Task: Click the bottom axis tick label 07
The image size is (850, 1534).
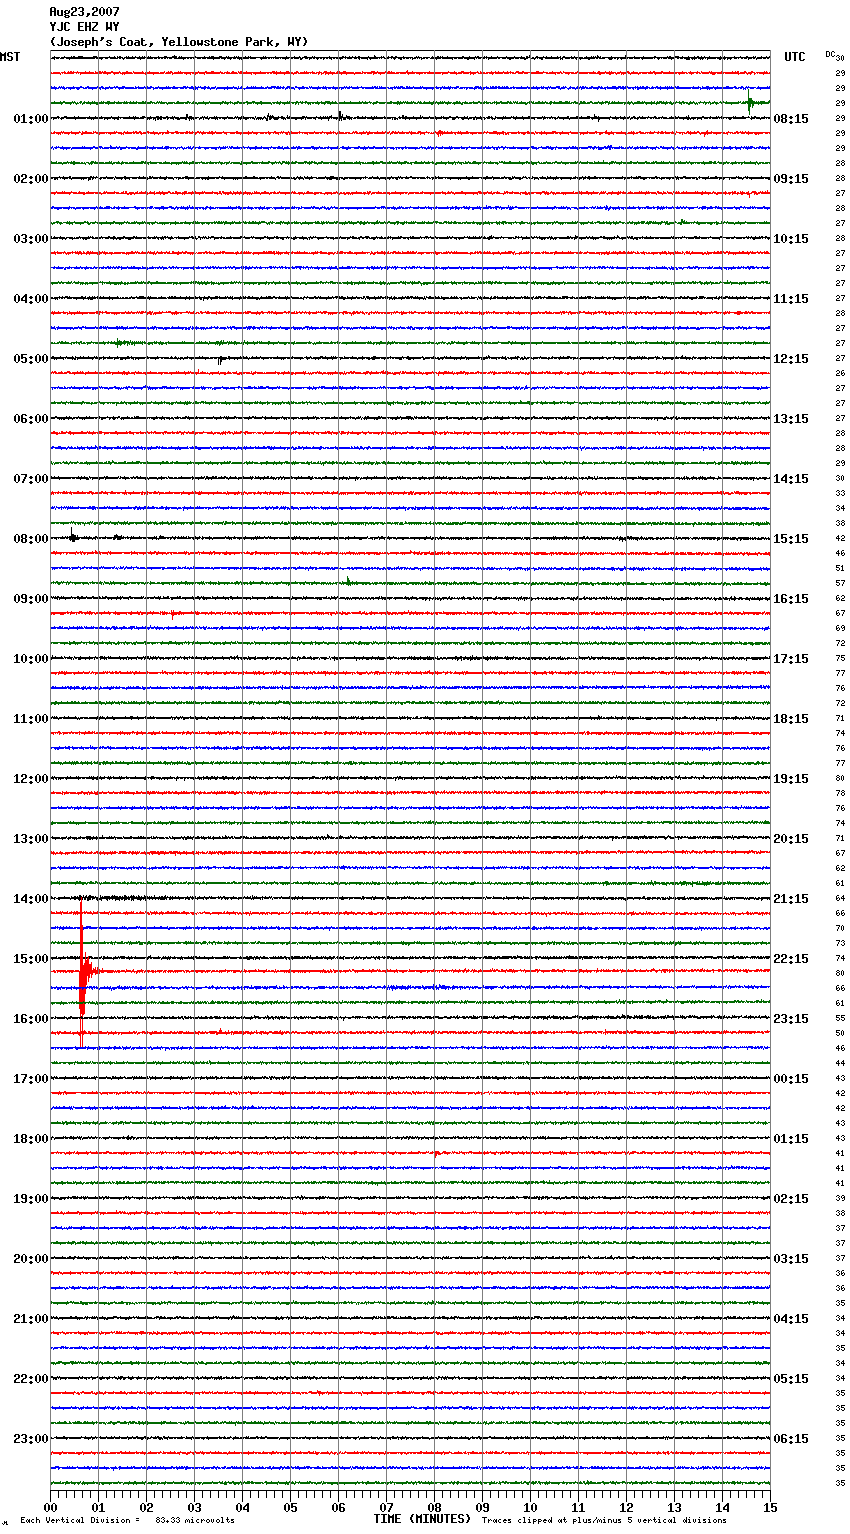Action: coord(386,1507)
